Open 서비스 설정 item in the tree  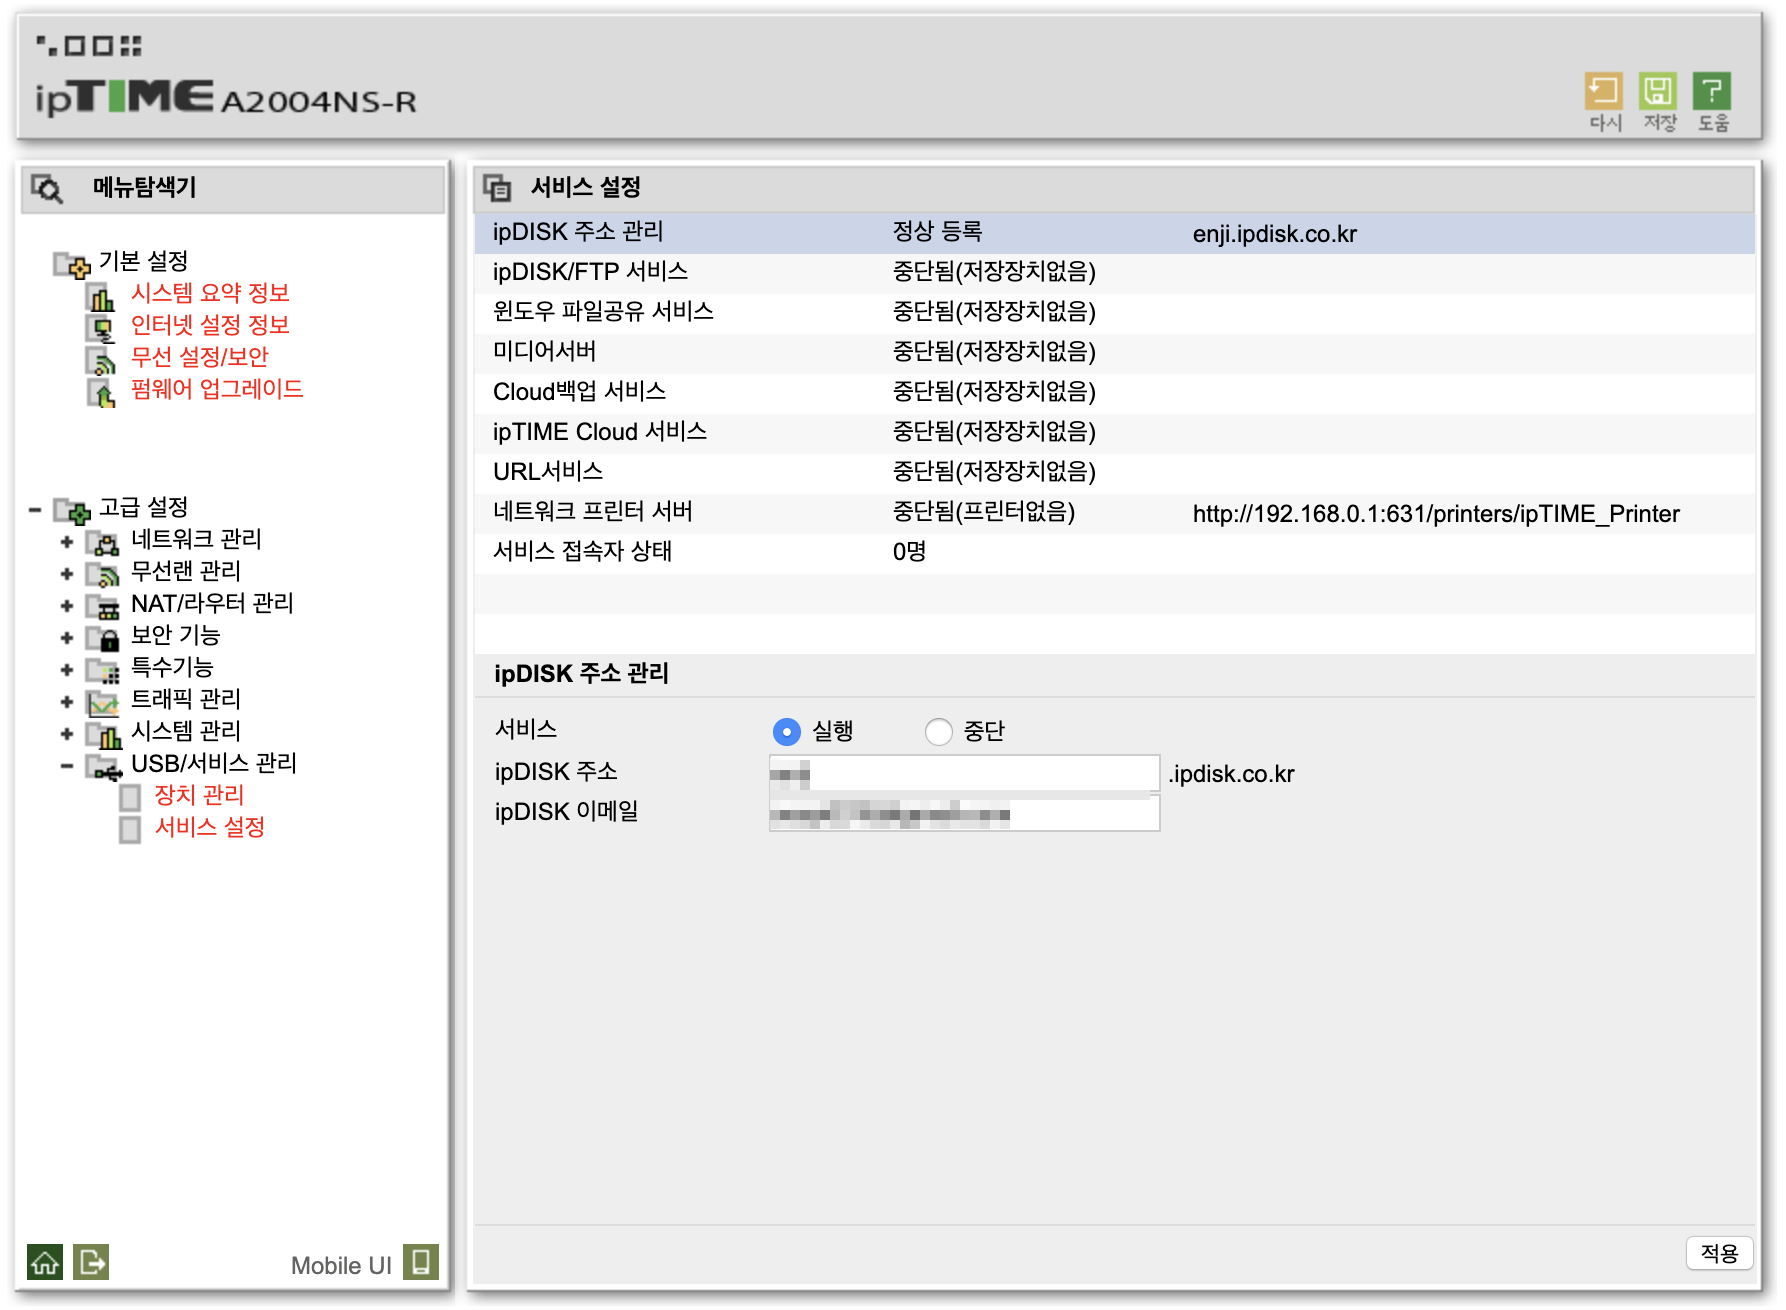[209, 827]
